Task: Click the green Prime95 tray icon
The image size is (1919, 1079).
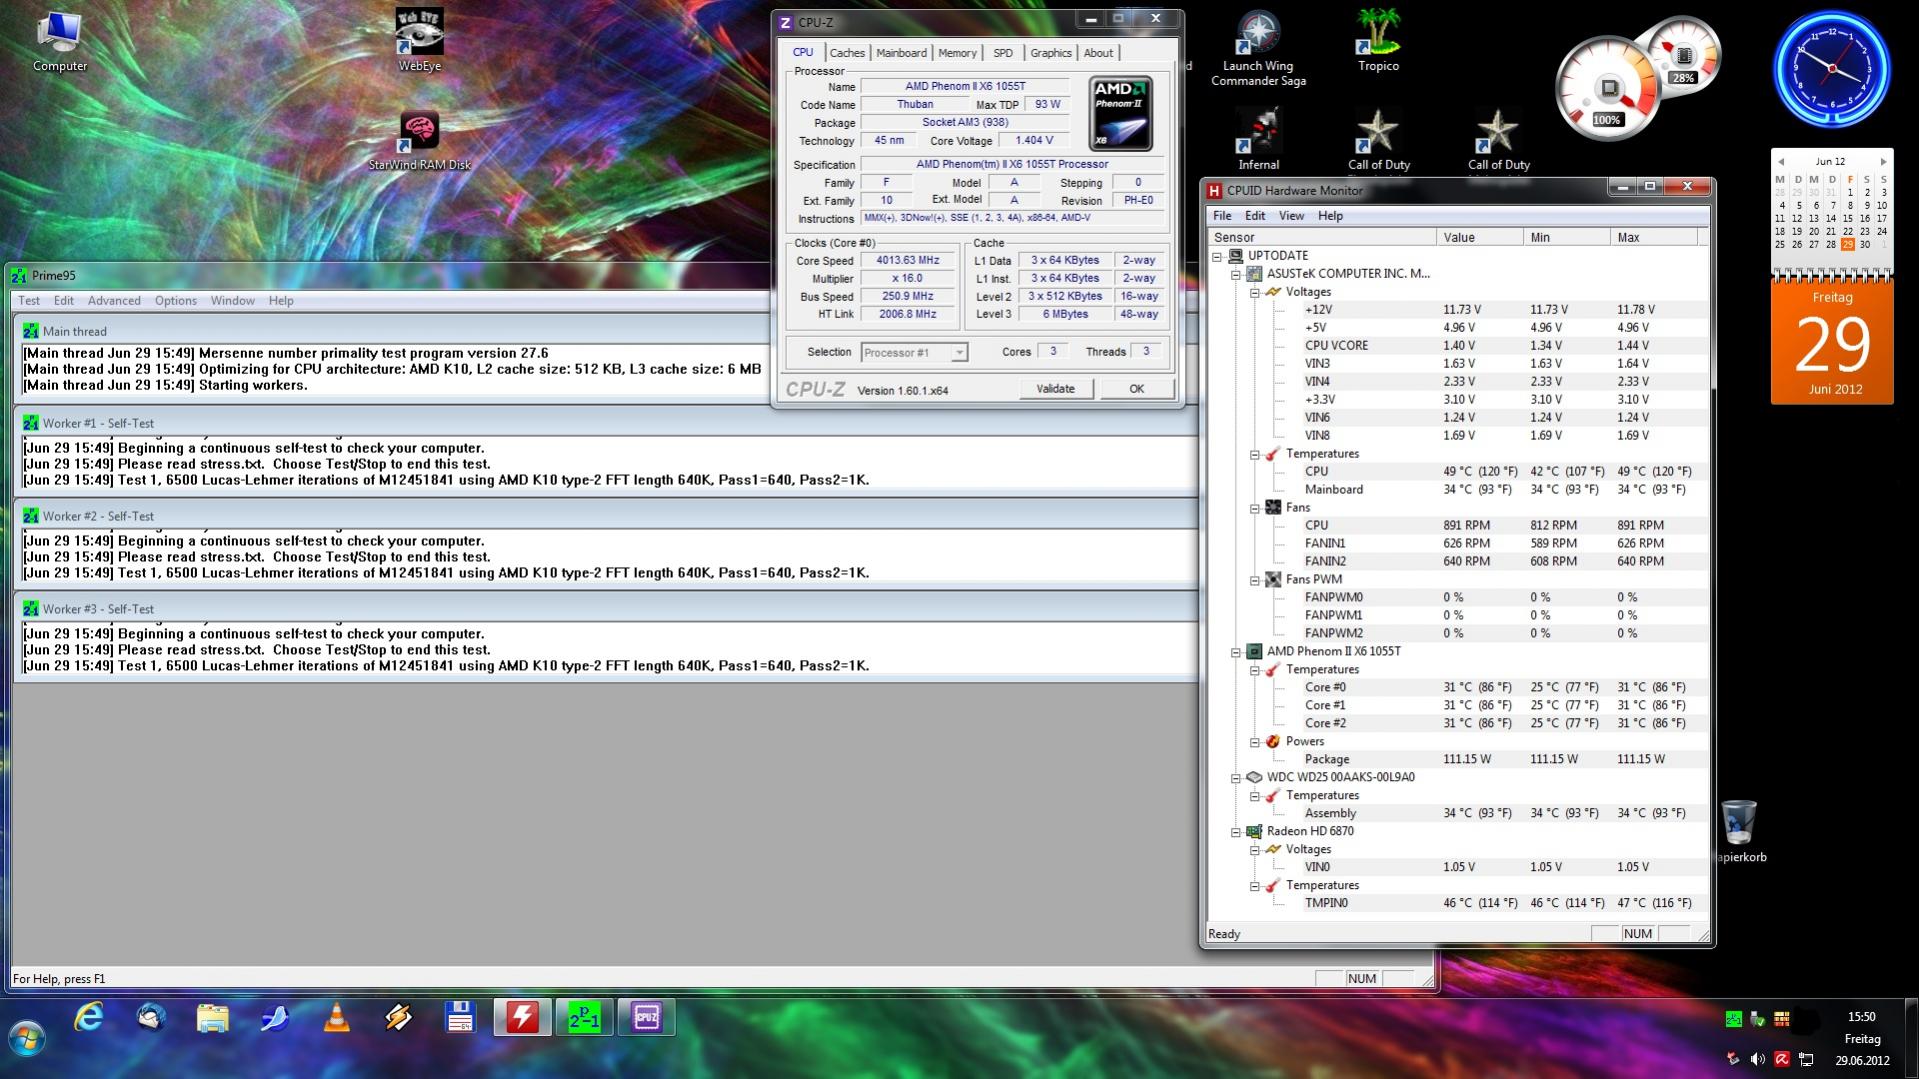Action: pyautogui.click(x=1734, y=1019)
